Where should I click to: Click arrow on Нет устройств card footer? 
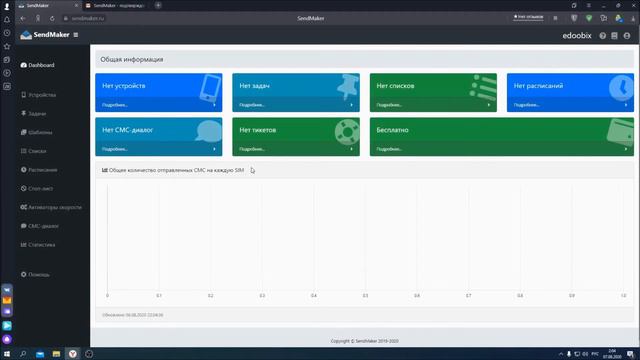pos(214,105)
